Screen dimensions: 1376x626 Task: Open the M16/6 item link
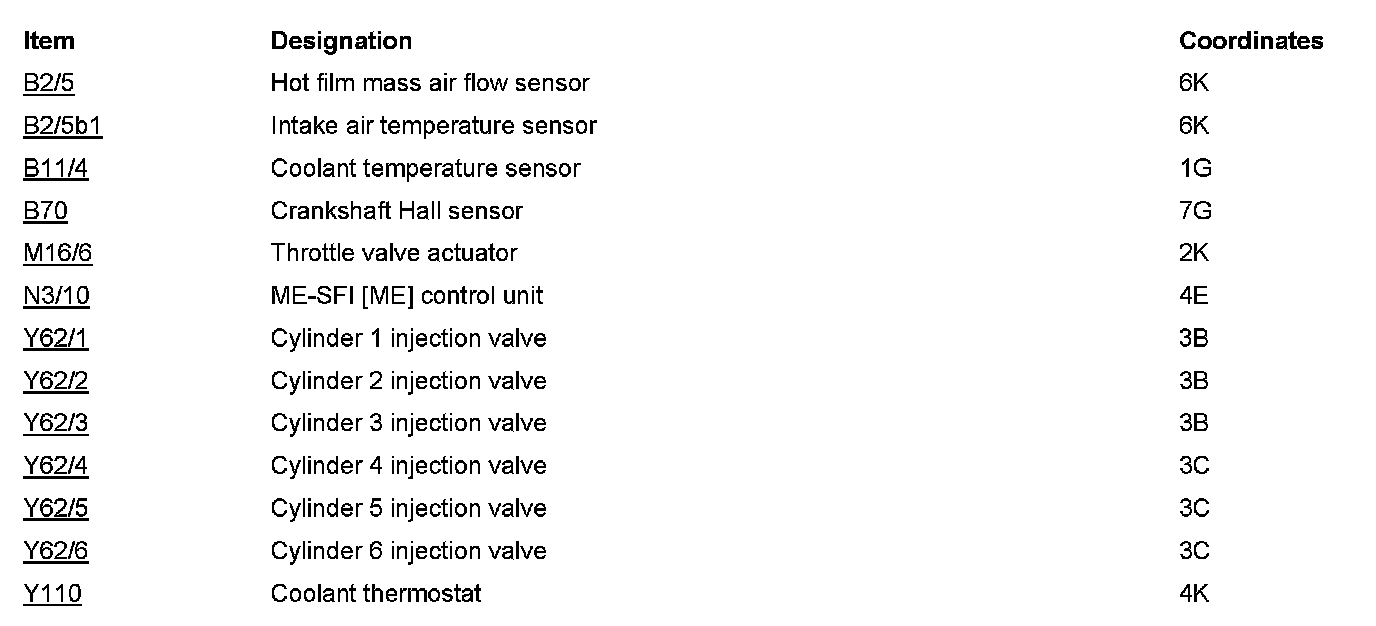[x=57, y=253]
